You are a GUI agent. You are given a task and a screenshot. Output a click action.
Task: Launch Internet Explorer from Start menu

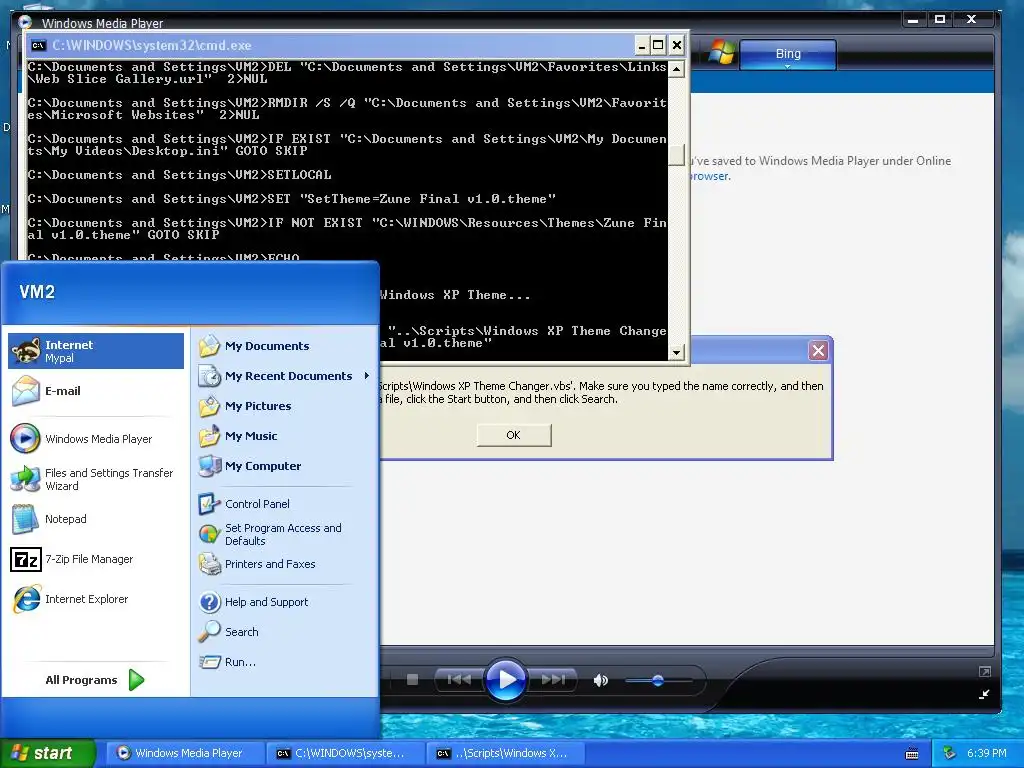(x=96, y=600)
